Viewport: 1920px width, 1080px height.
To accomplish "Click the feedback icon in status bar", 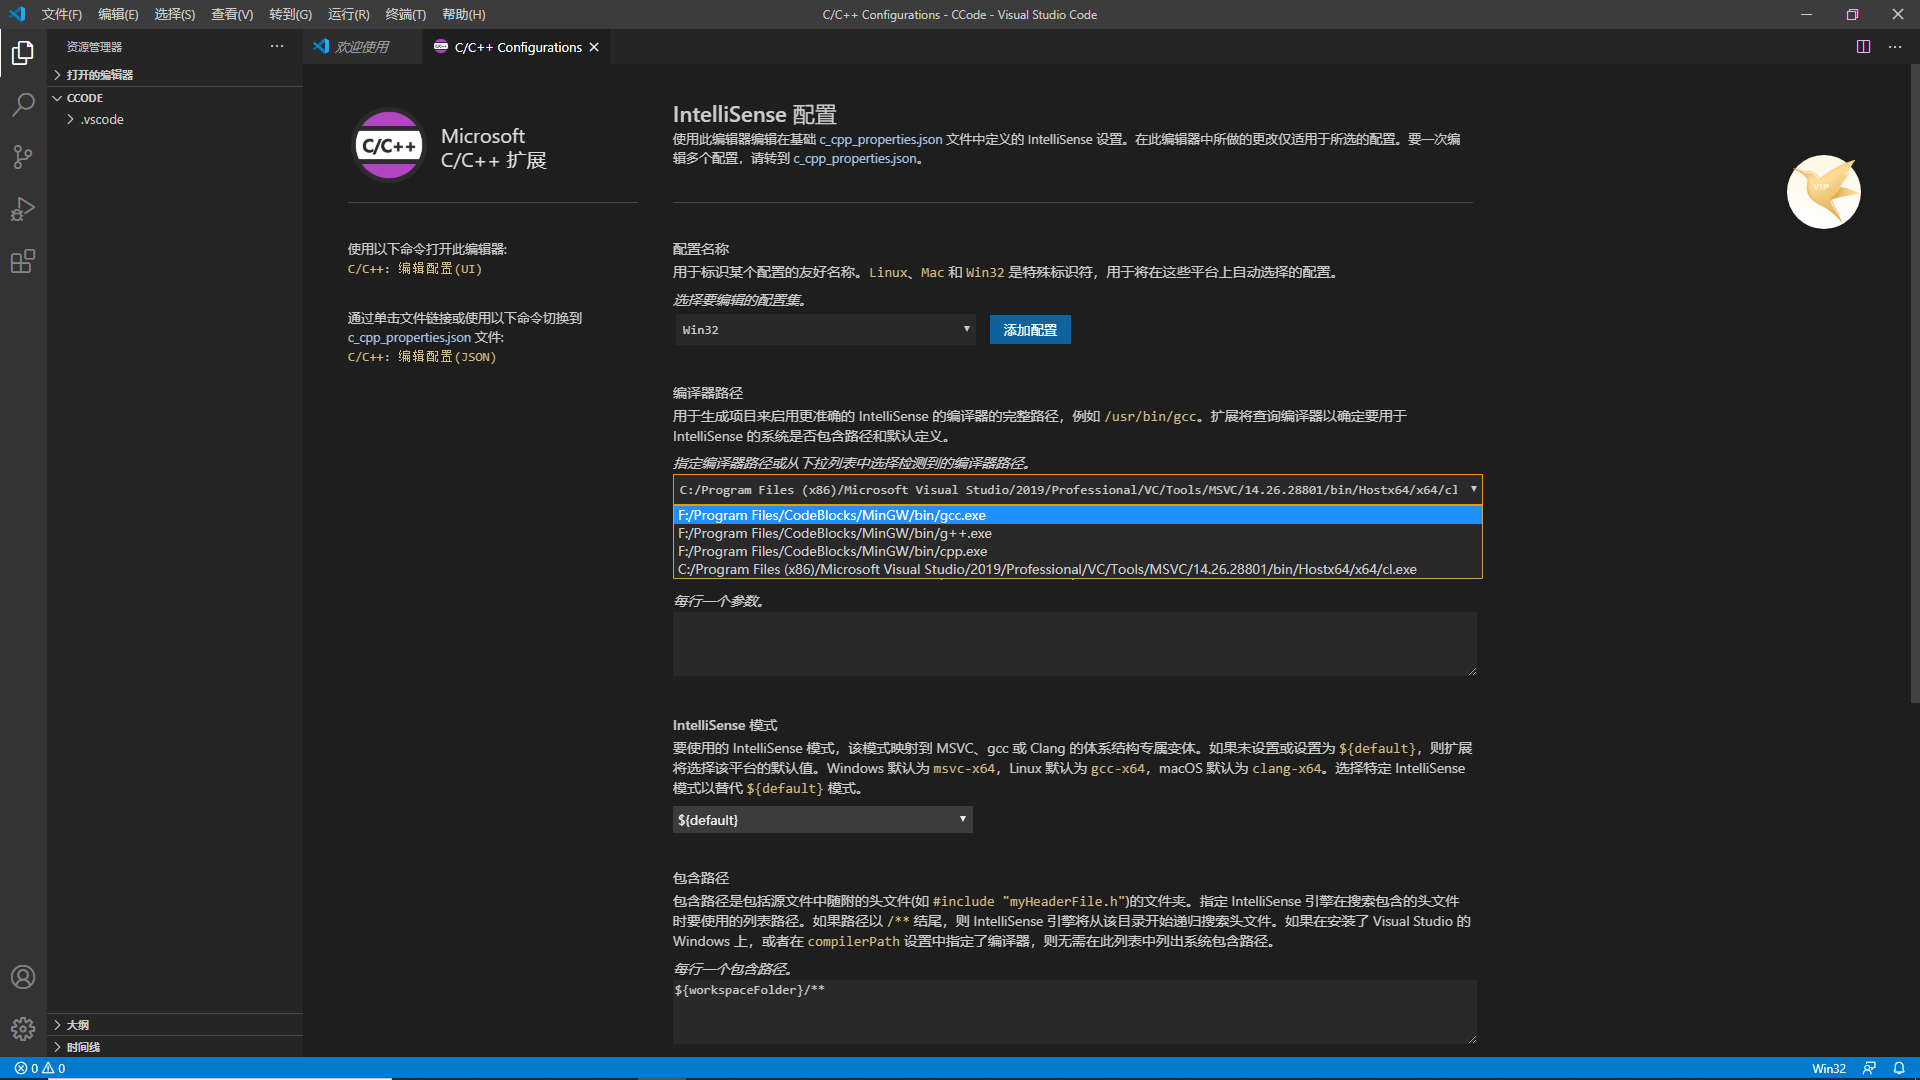I will tap(1869, 1068).
